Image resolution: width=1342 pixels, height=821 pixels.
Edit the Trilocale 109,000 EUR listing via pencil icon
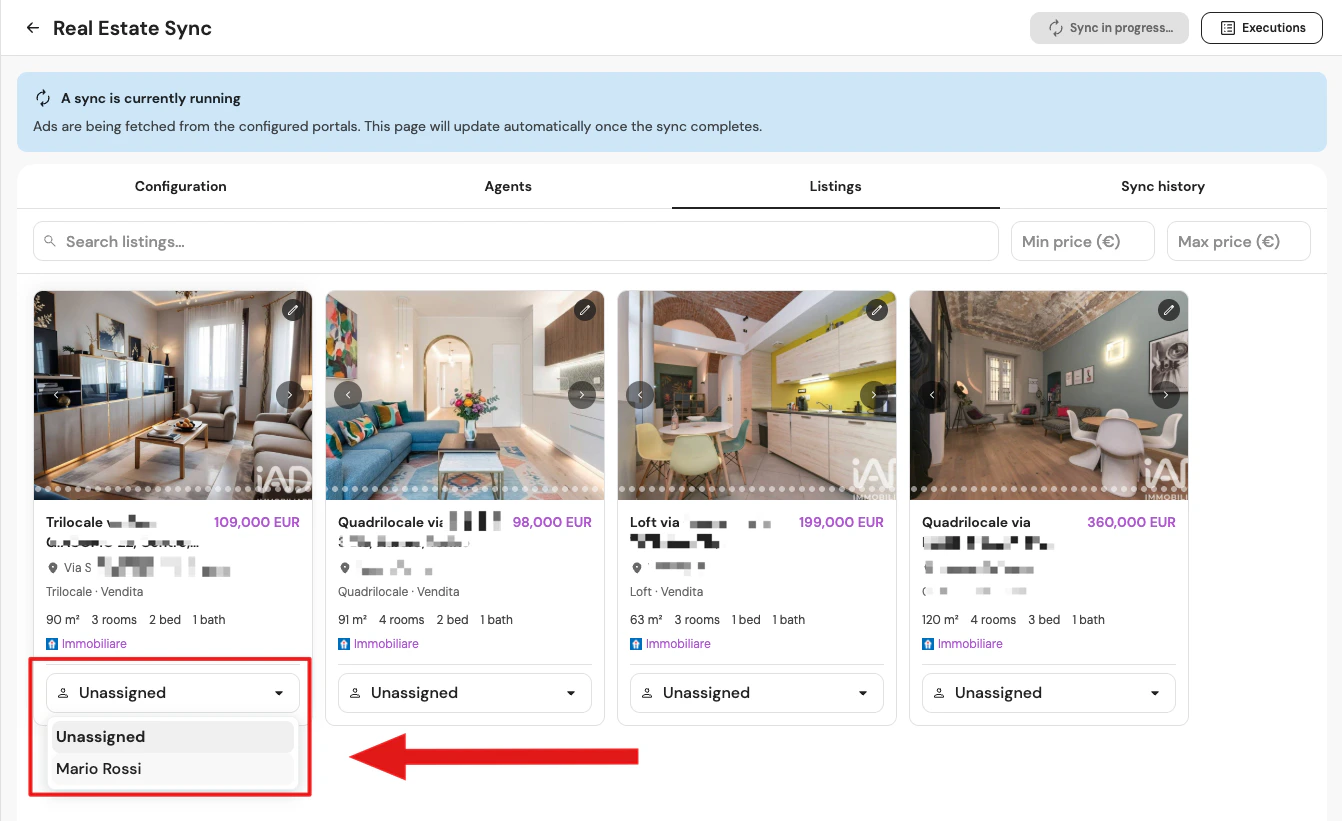(x=293, y=310)
